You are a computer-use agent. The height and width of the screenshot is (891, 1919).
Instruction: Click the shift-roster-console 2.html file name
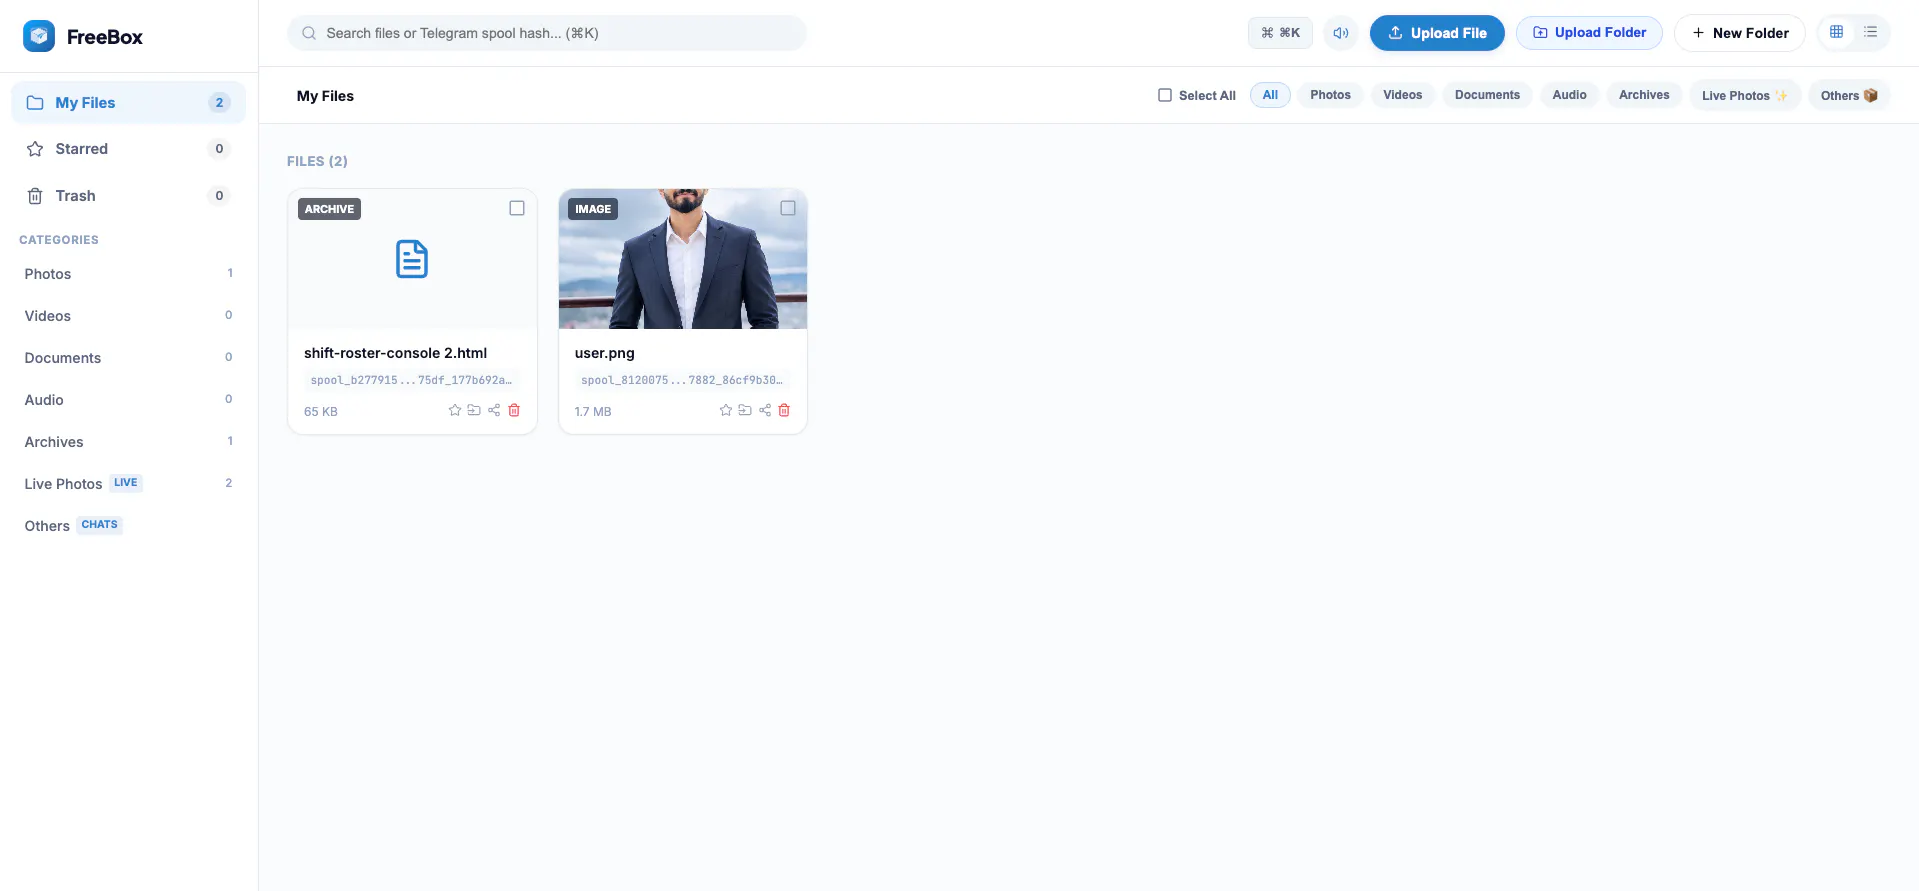click(395, 353)
